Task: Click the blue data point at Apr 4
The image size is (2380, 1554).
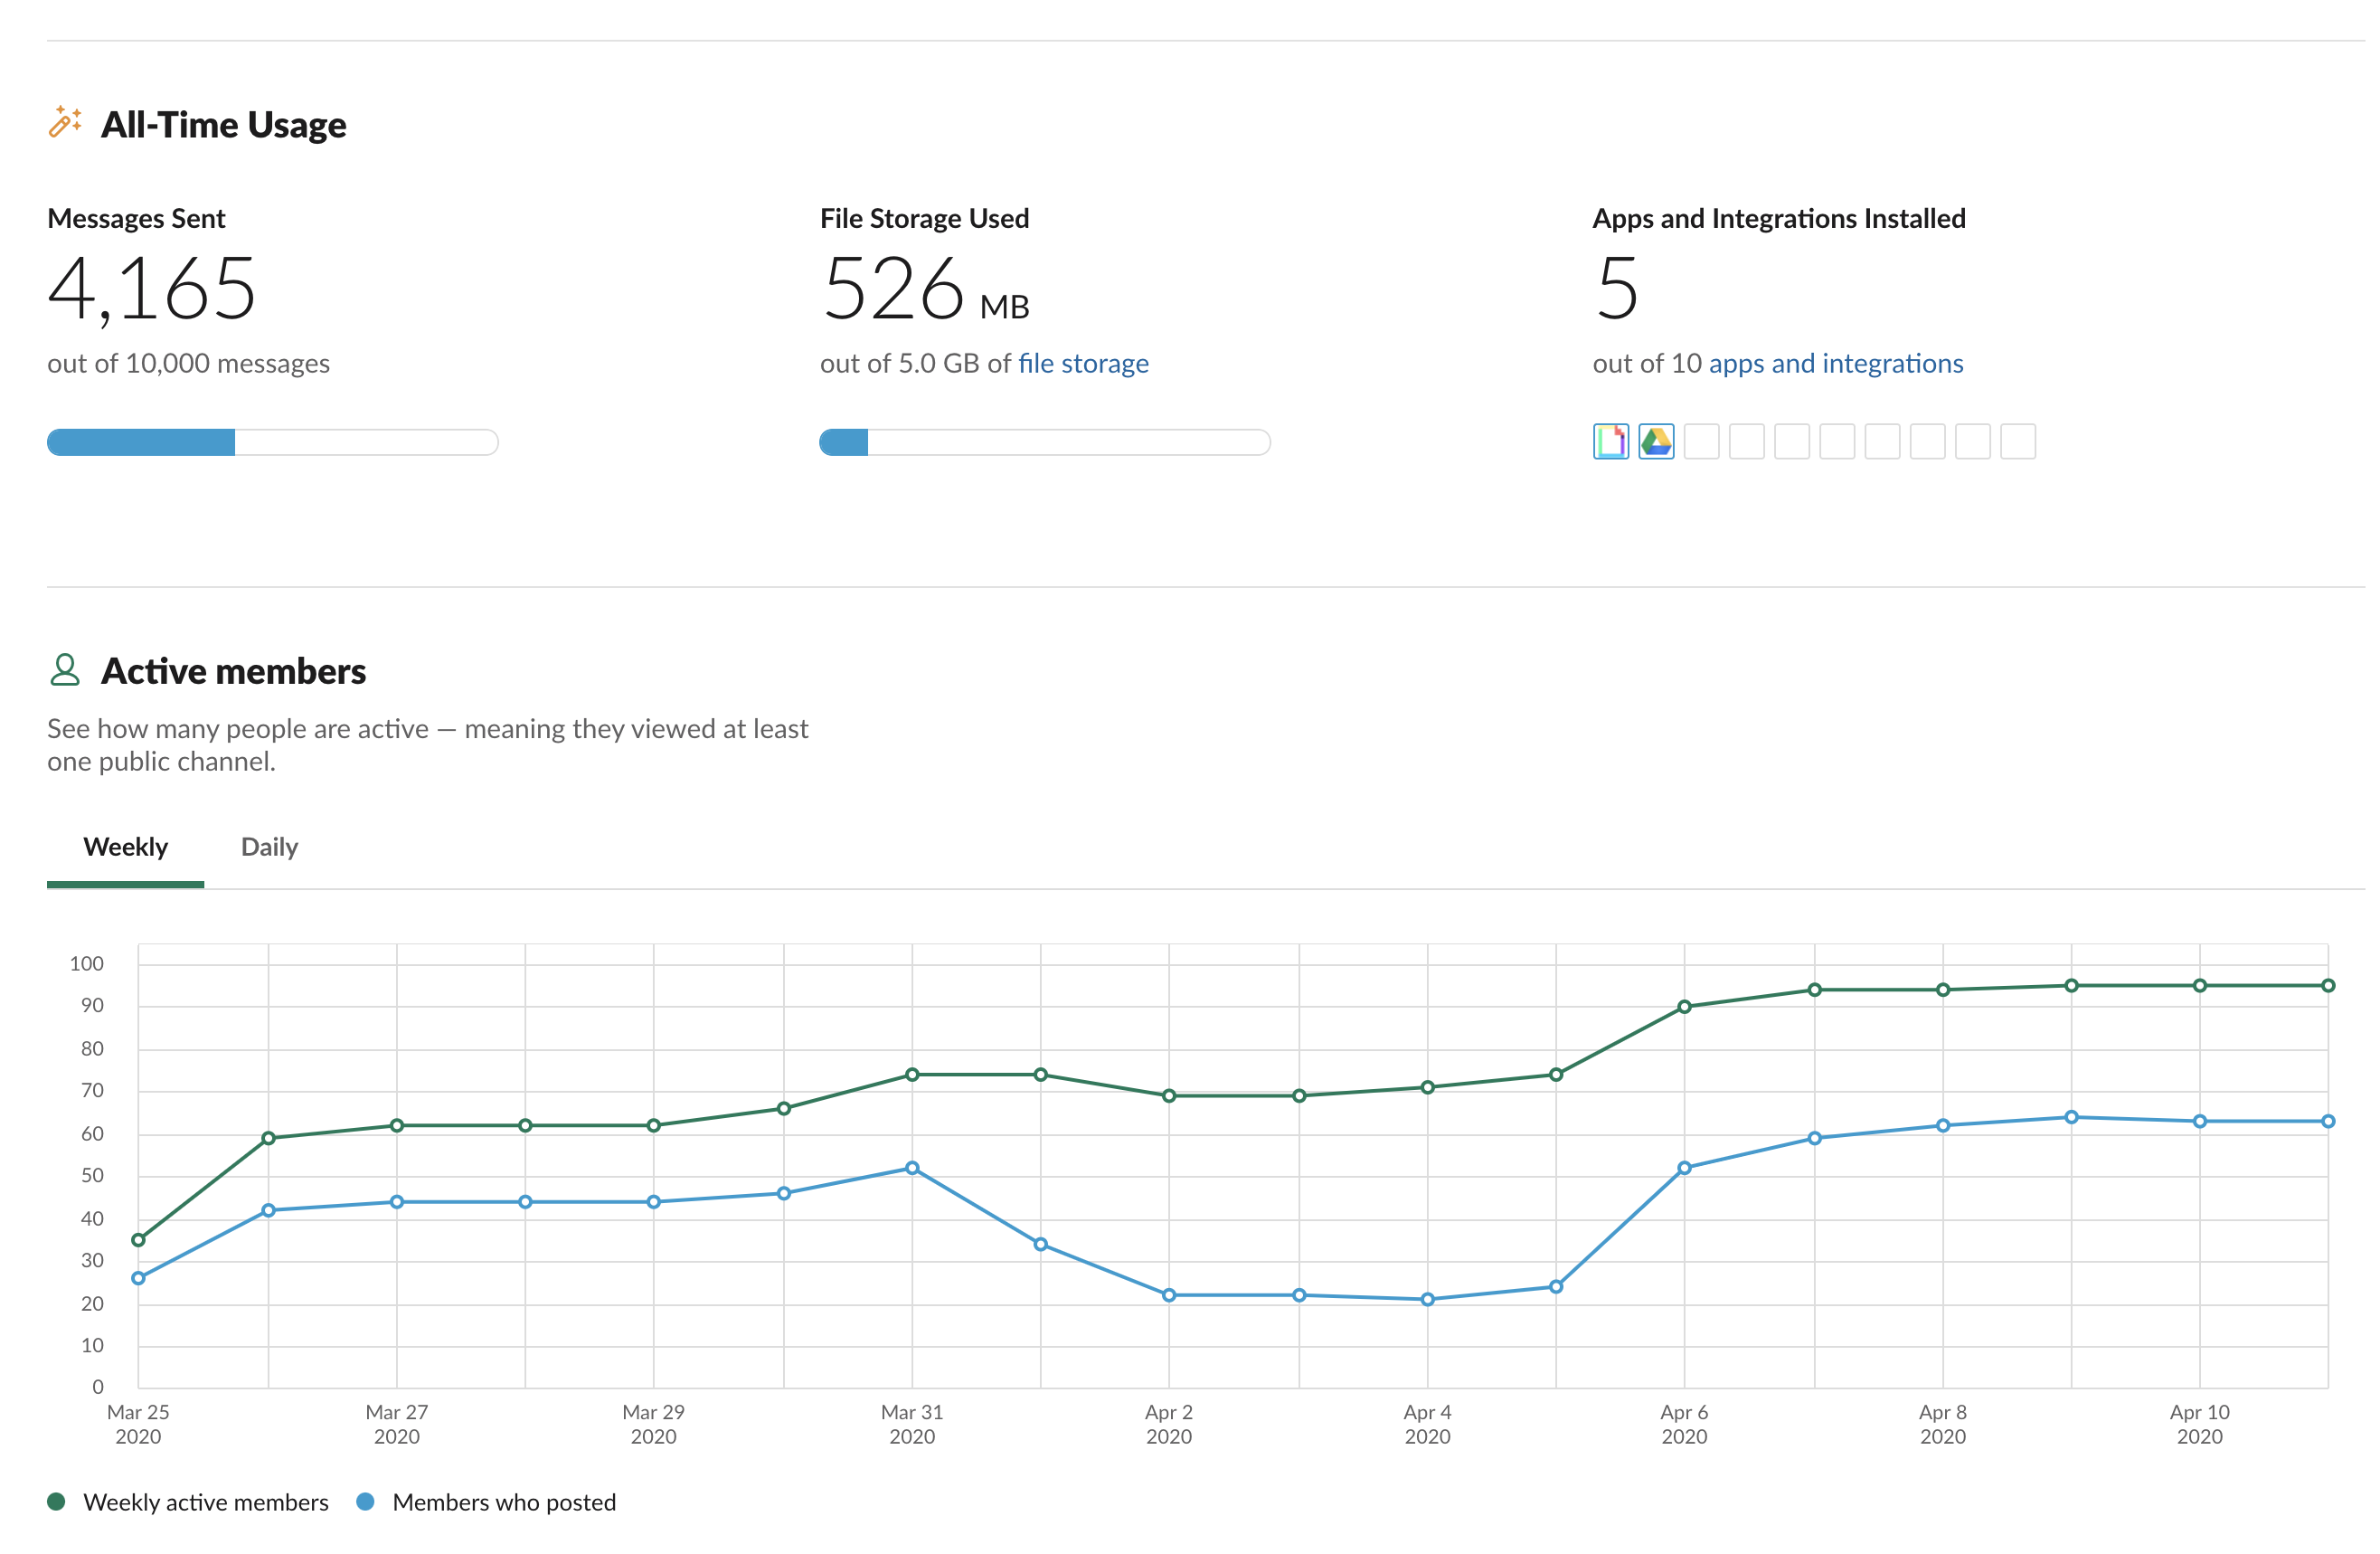Action: coord(1428,1300)
